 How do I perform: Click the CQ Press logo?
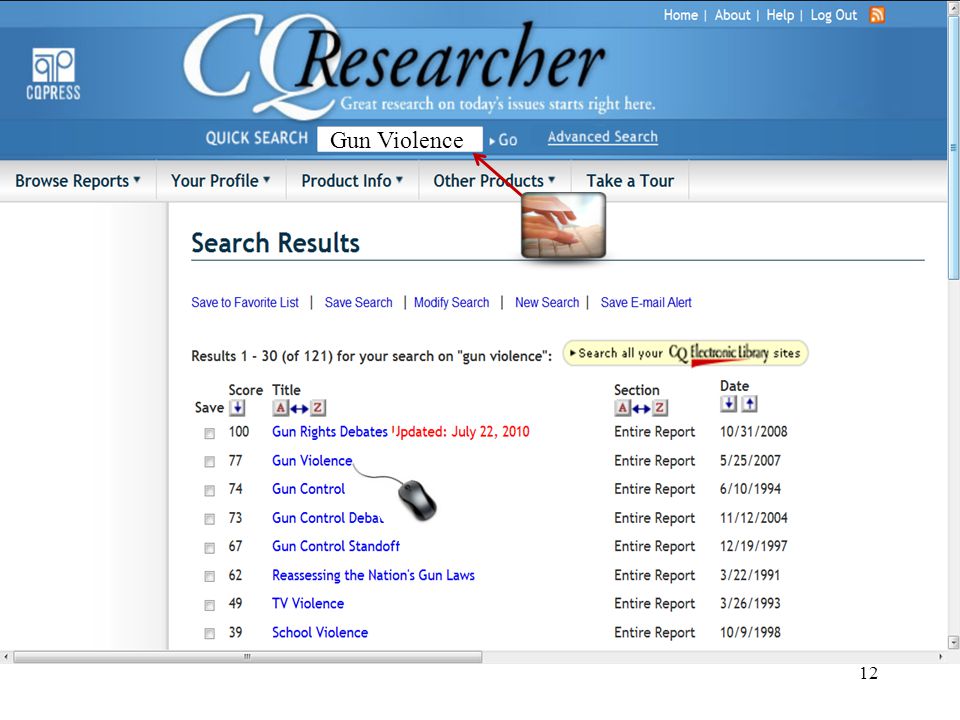point(53,73)
